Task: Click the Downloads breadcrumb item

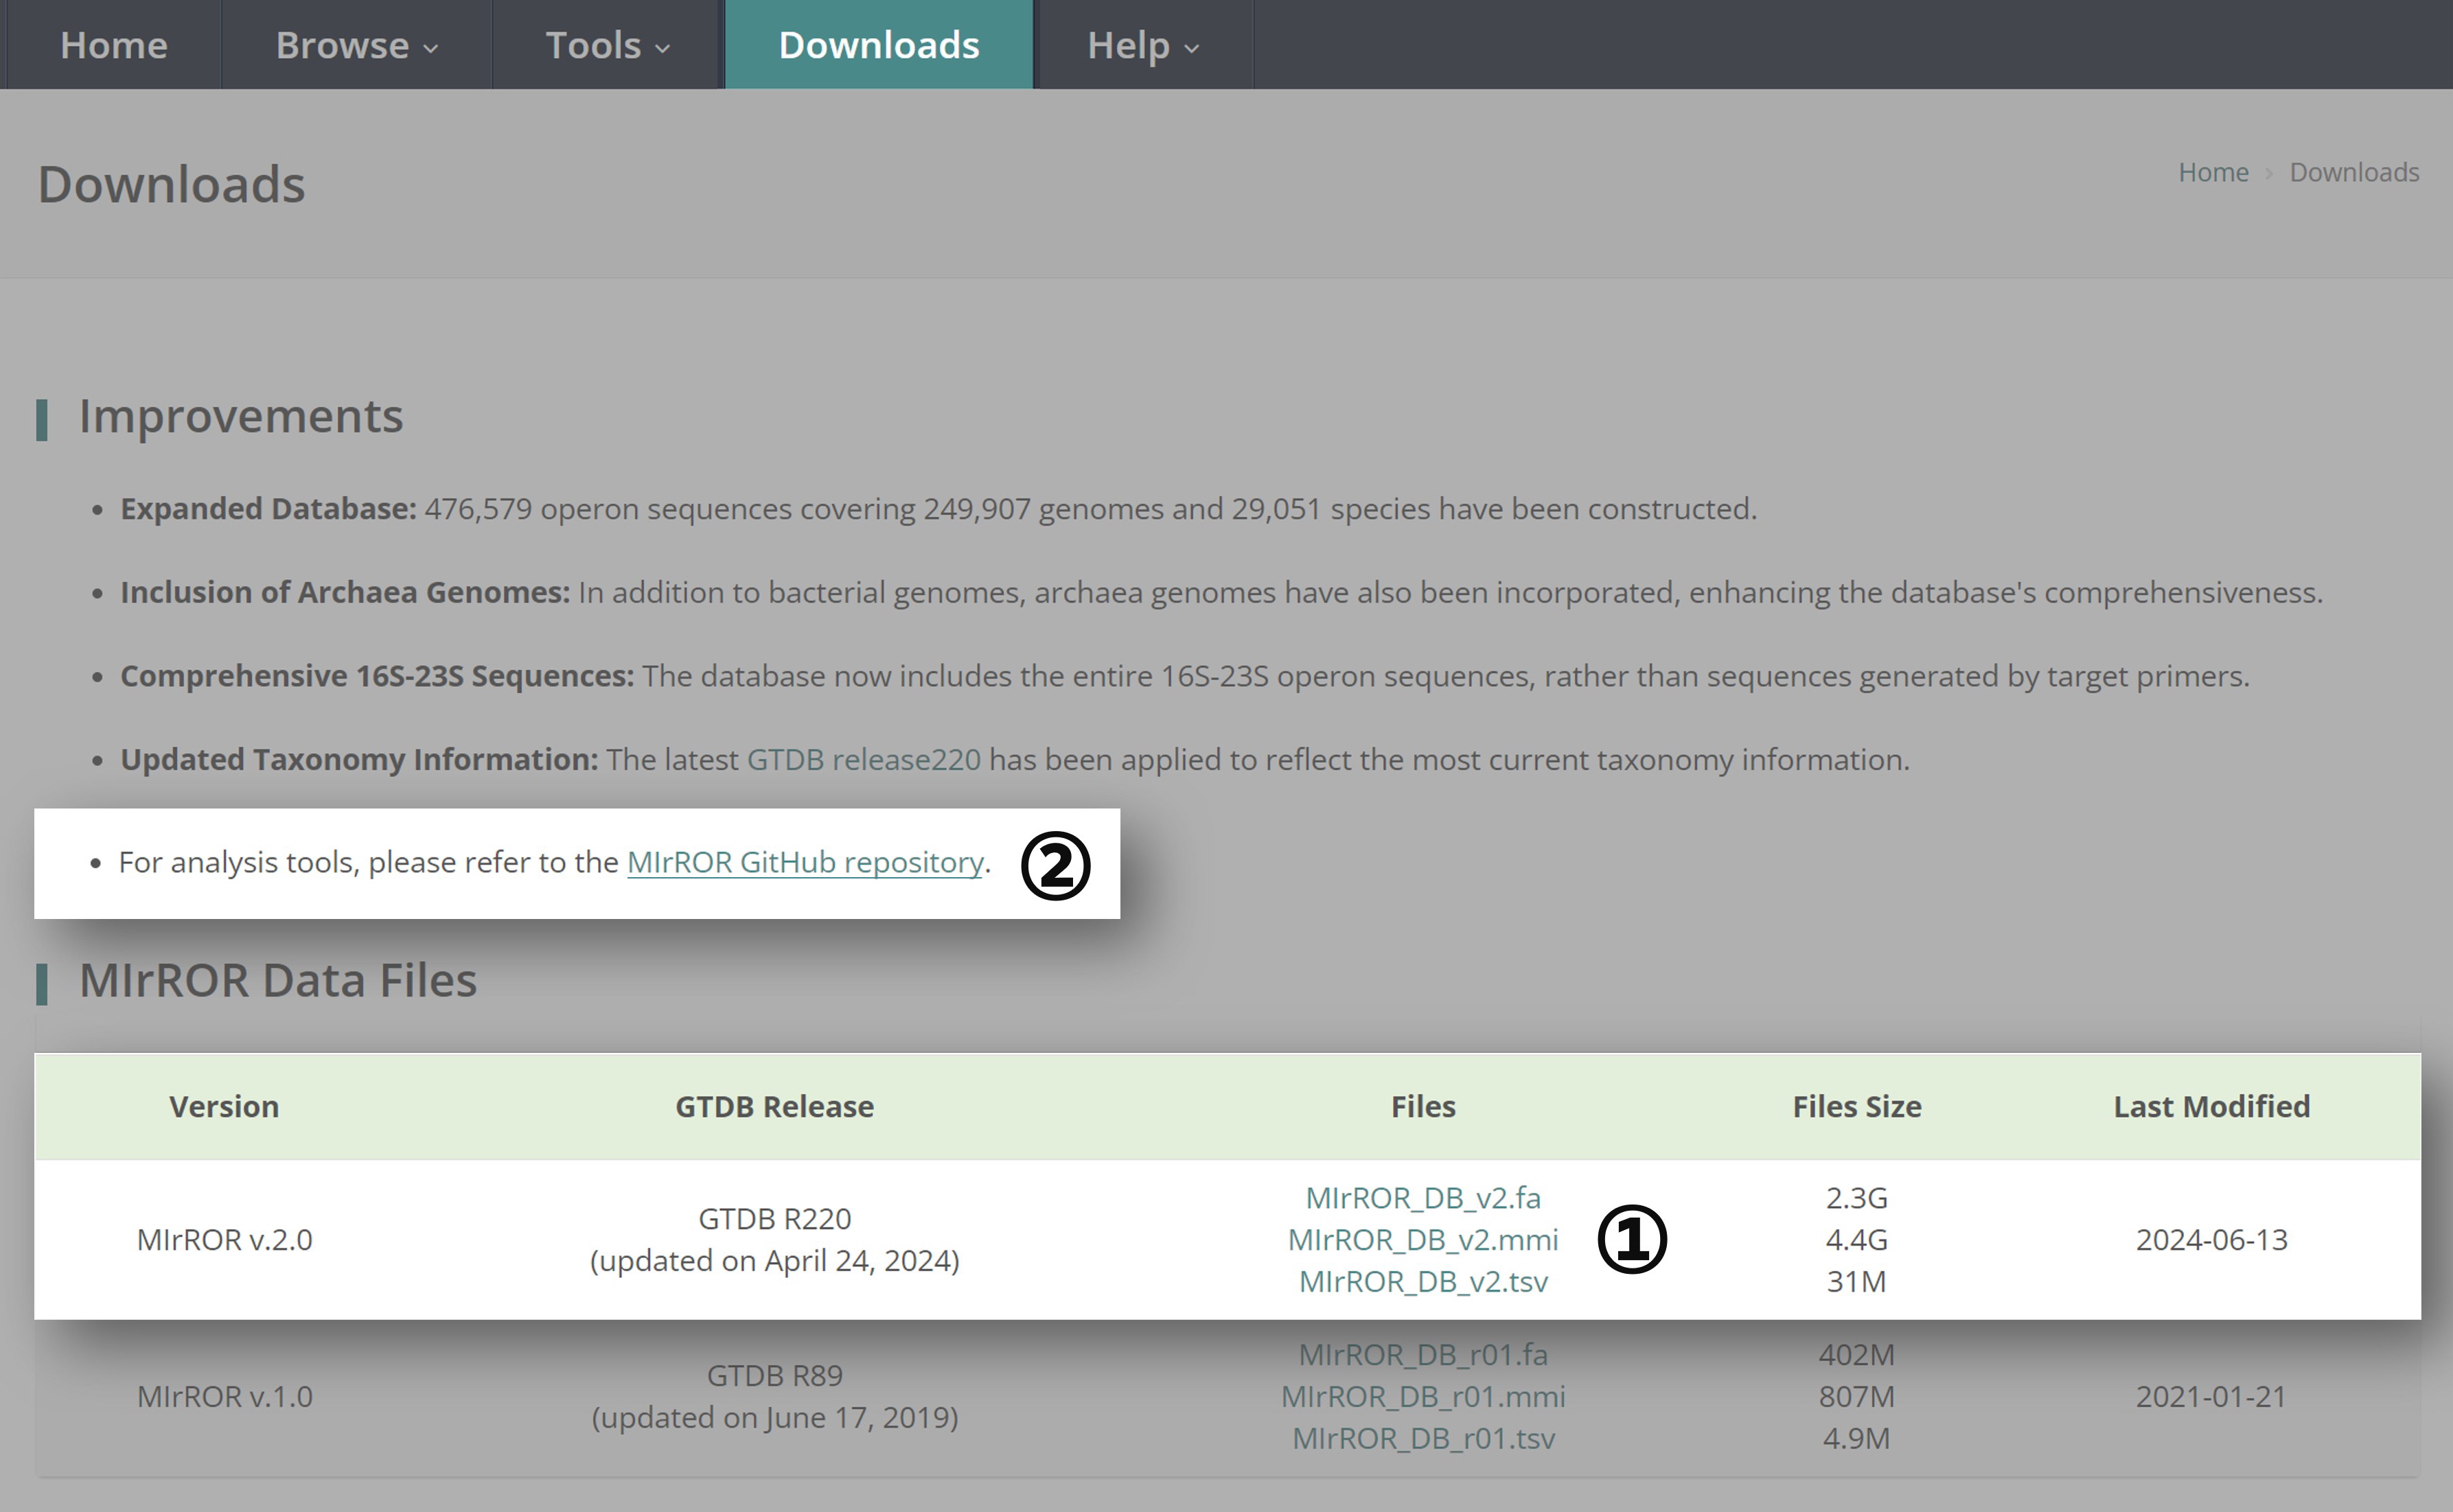Action: pyautogui.click(x=2353, y=172)
